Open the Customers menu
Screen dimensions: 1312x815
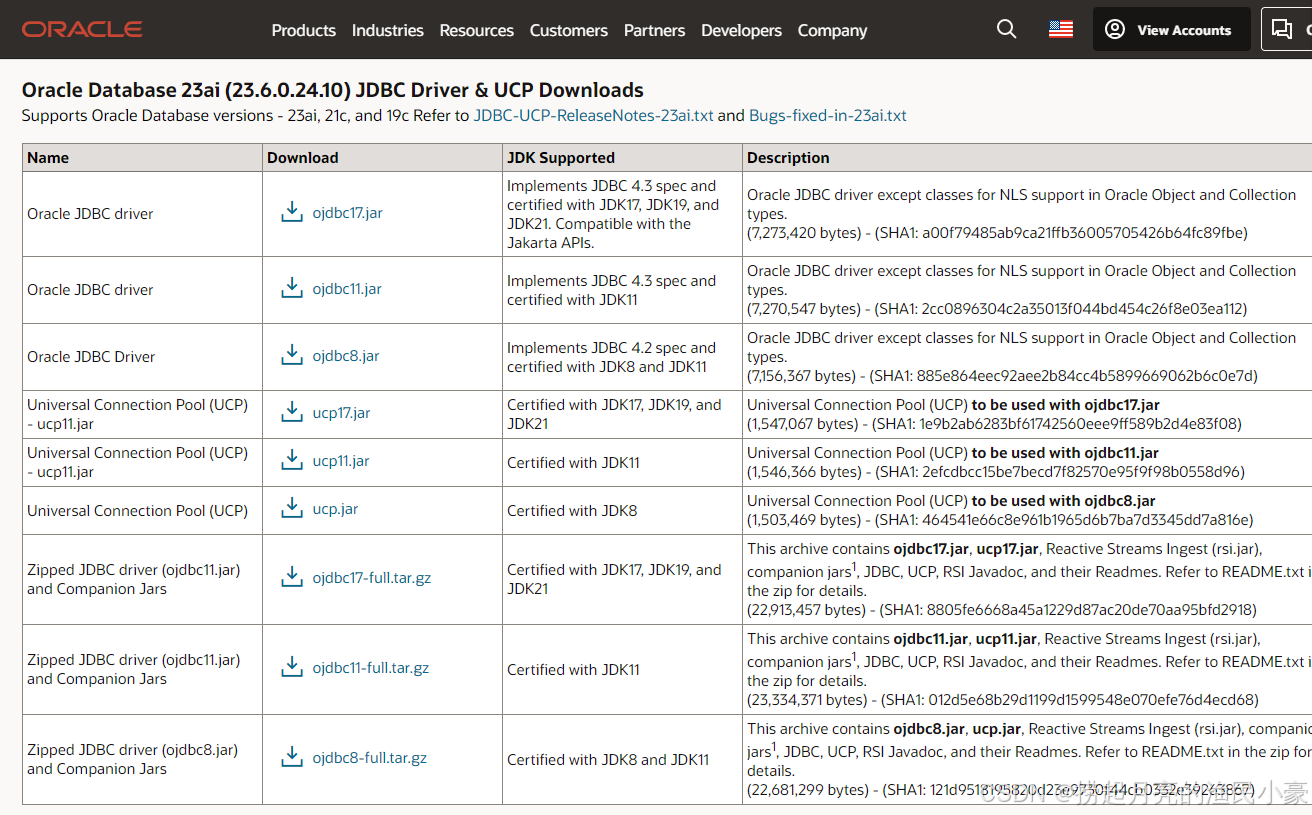pos(569,30)
